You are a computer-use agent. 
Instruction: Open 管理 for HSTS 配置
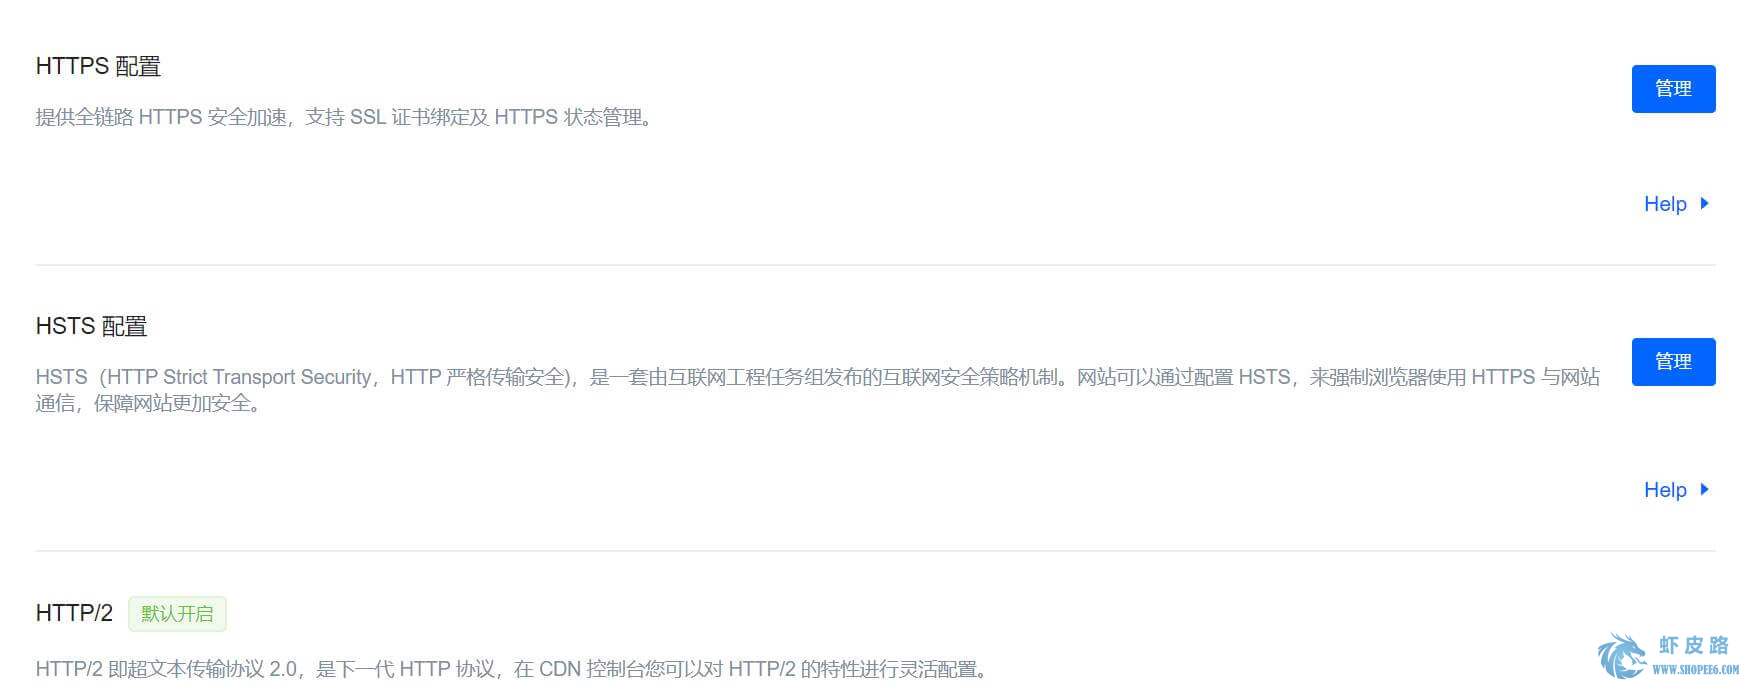pyautogui.click(x=1673, y=362)
